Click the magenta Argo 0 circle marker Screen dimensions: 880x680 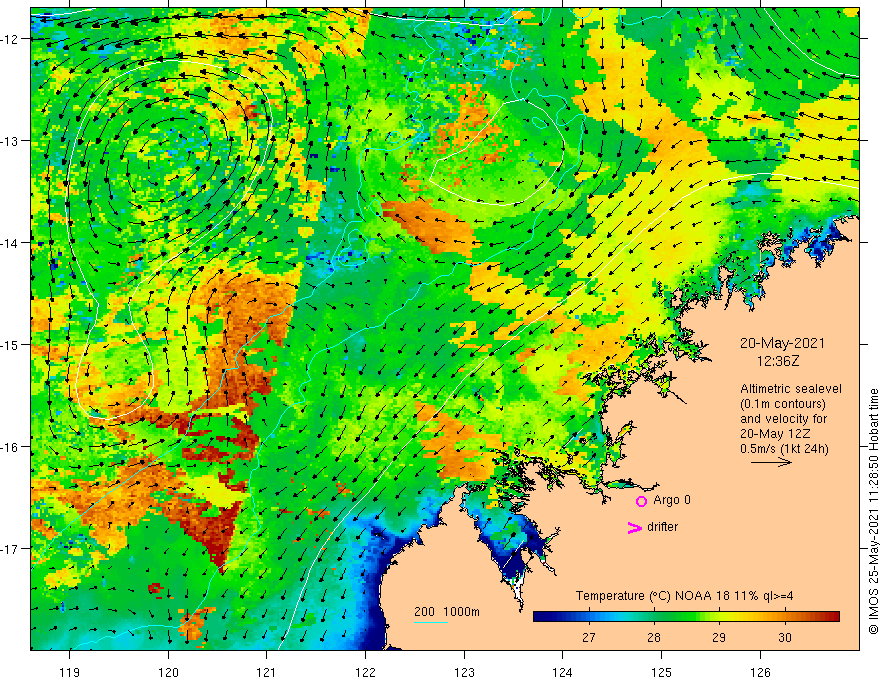[x=641, y=501]
